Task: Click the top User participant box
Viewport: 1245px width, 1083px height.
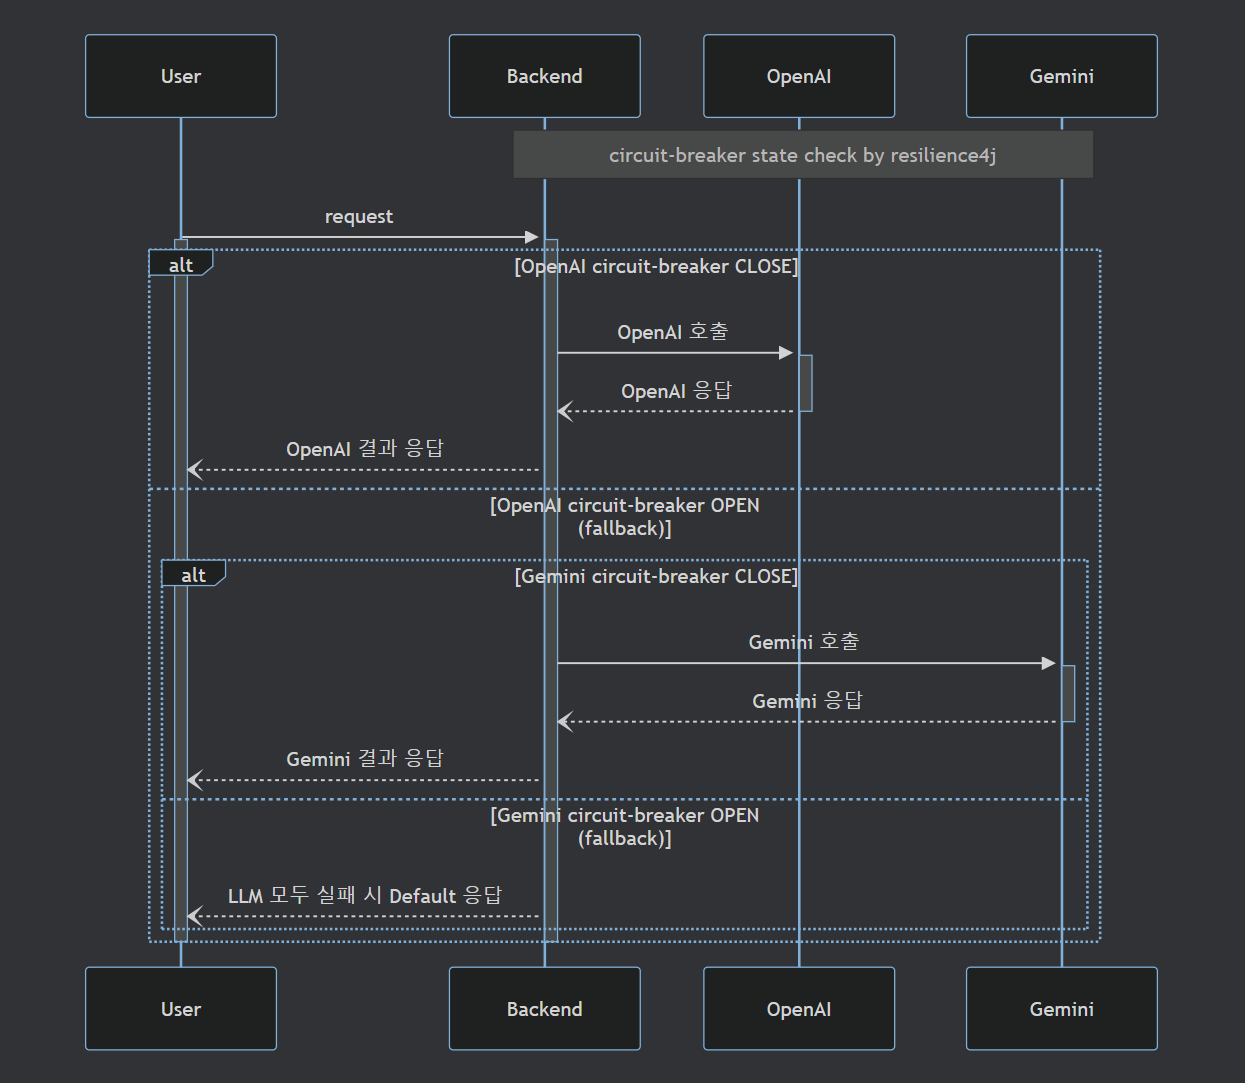Action: pyautogui.click(x=181, y=76)
